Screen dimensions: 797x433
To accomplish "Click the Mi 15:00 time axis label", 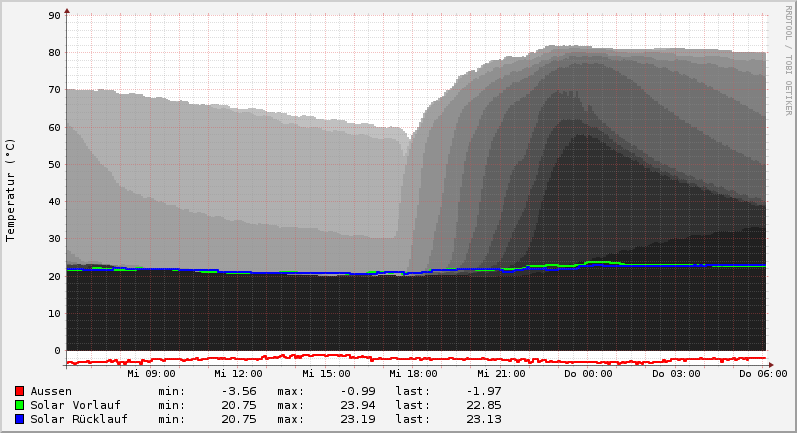I will tap(326, 374).
